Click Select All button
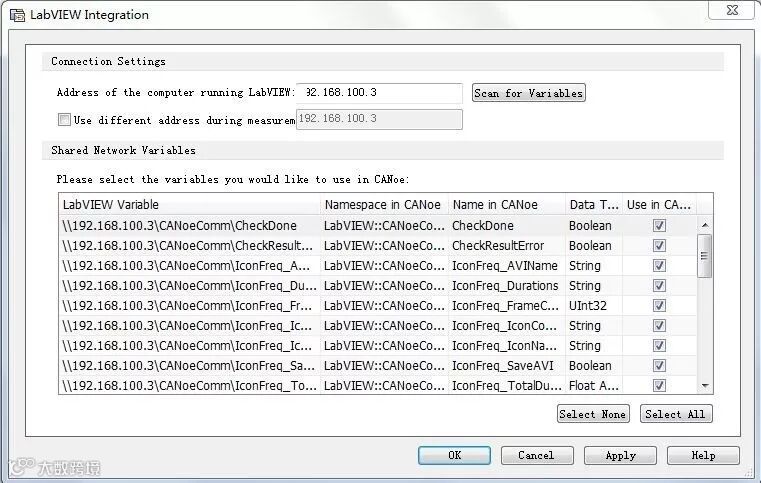Image resolution: width=761 pixels, height=483 pixels. (676, 414)
